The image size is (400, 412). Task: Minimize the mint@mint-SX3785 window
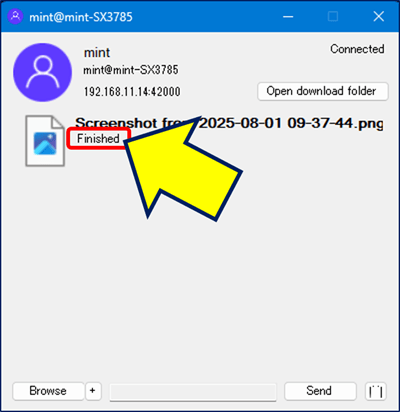(x=288, y=16)
